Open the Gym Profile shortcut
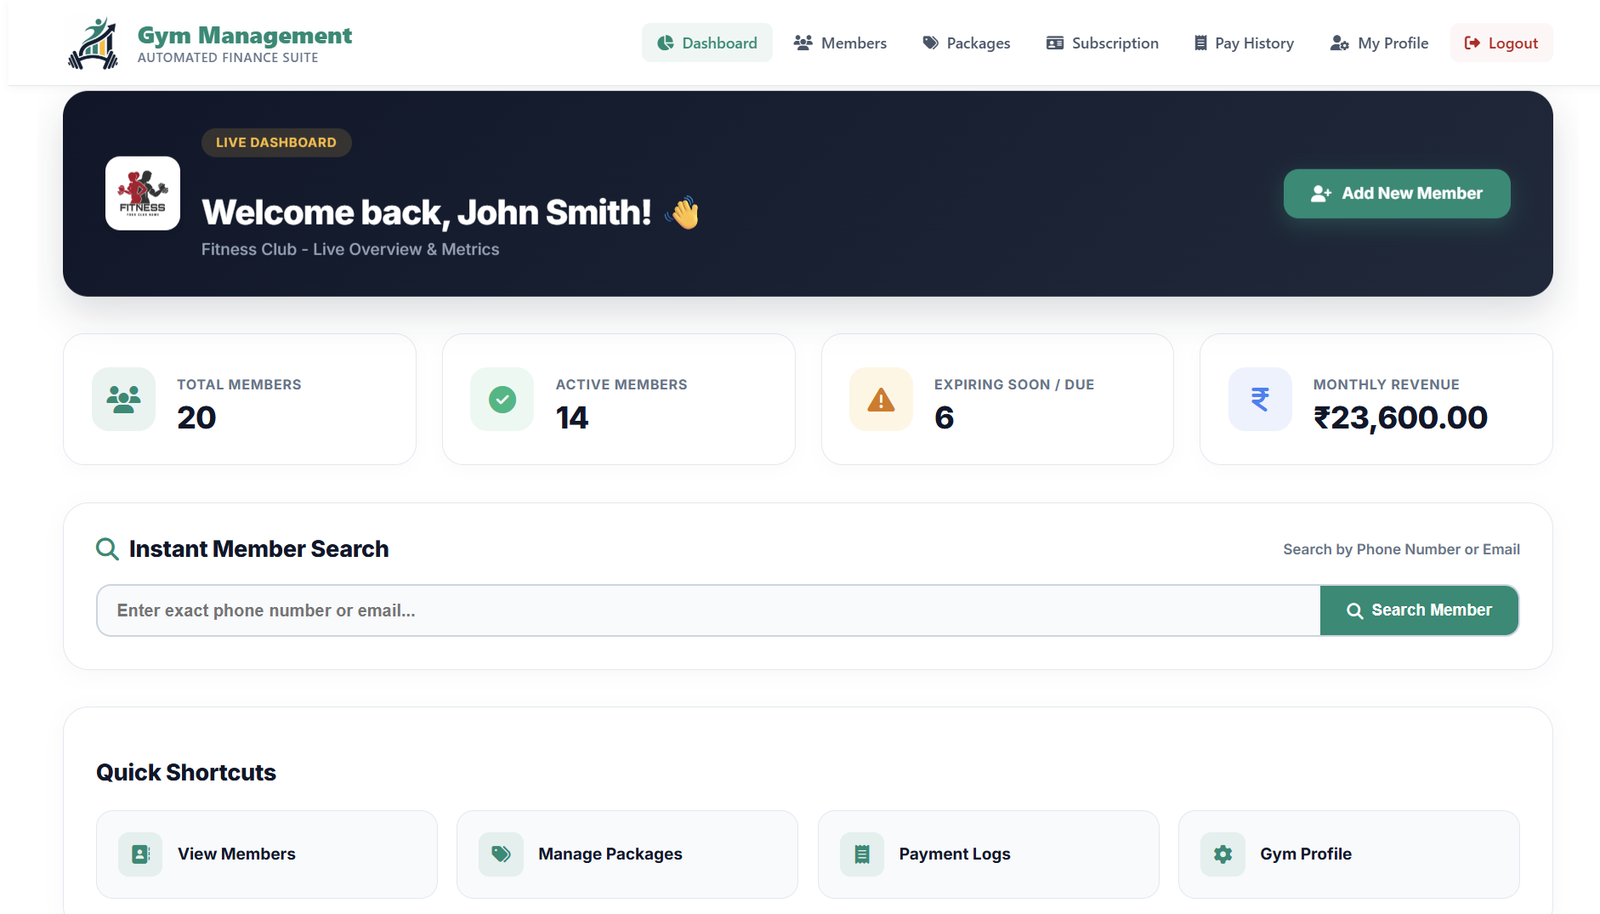 (1349, 854)
